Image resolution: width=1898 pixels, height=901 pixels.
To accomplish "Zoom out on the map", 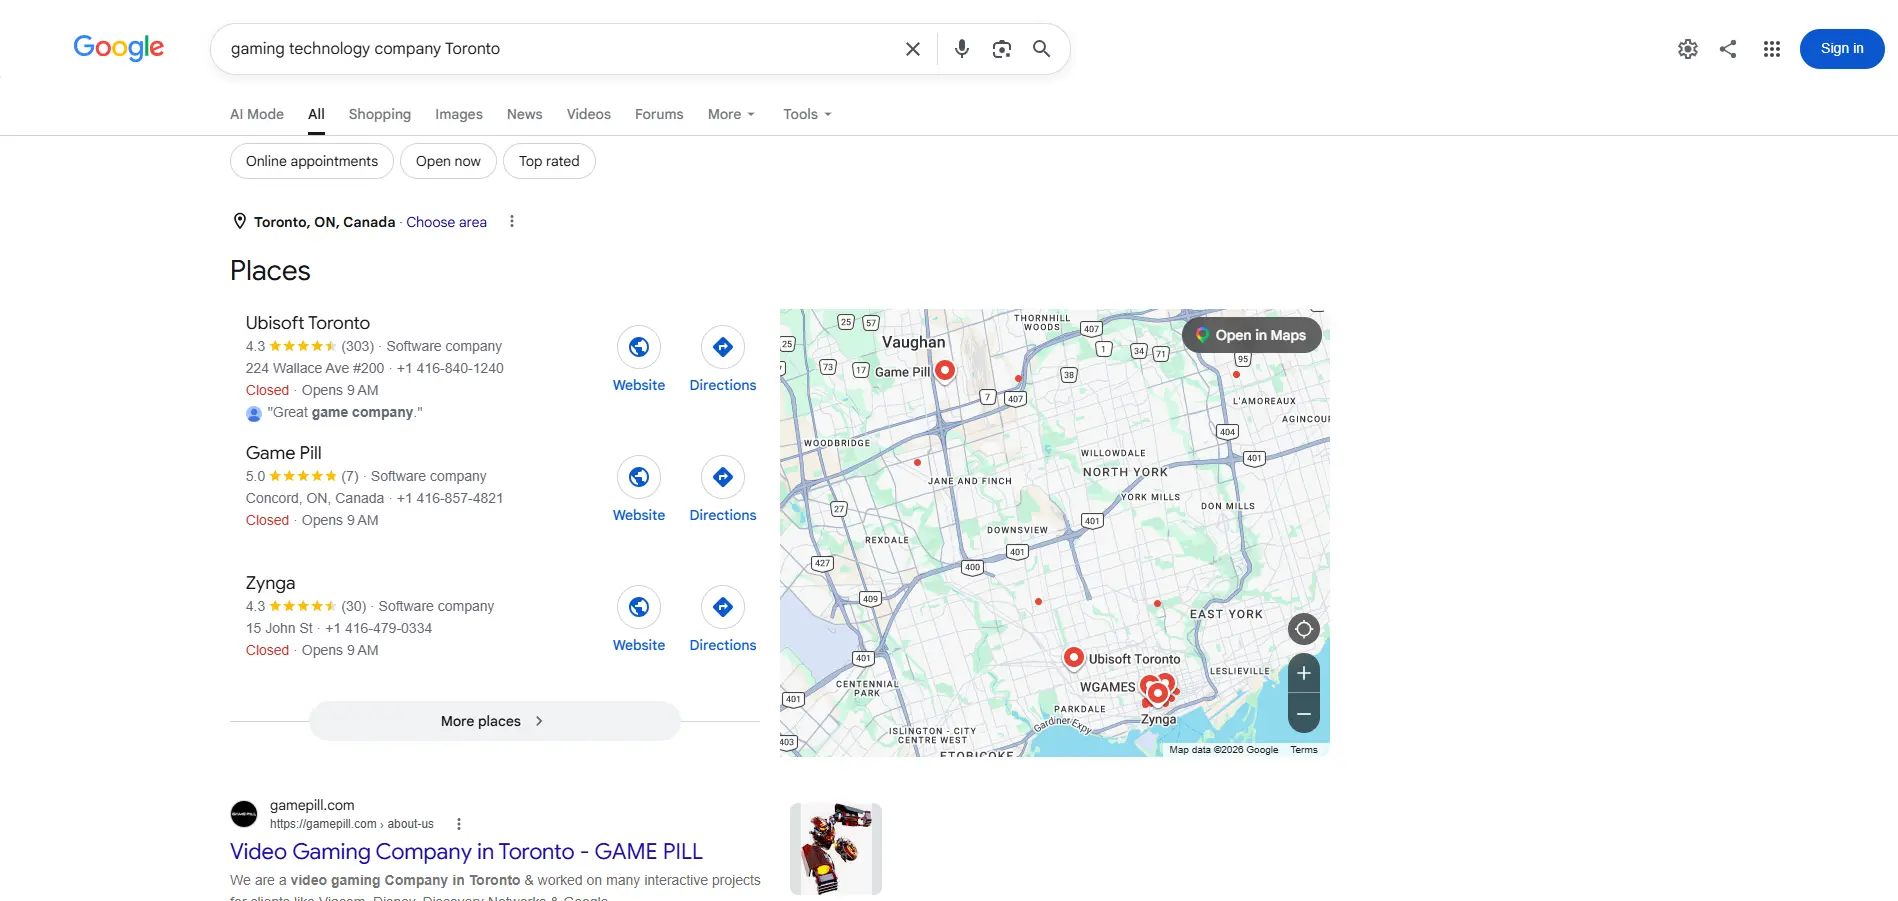I will [x=1303, y=714].
